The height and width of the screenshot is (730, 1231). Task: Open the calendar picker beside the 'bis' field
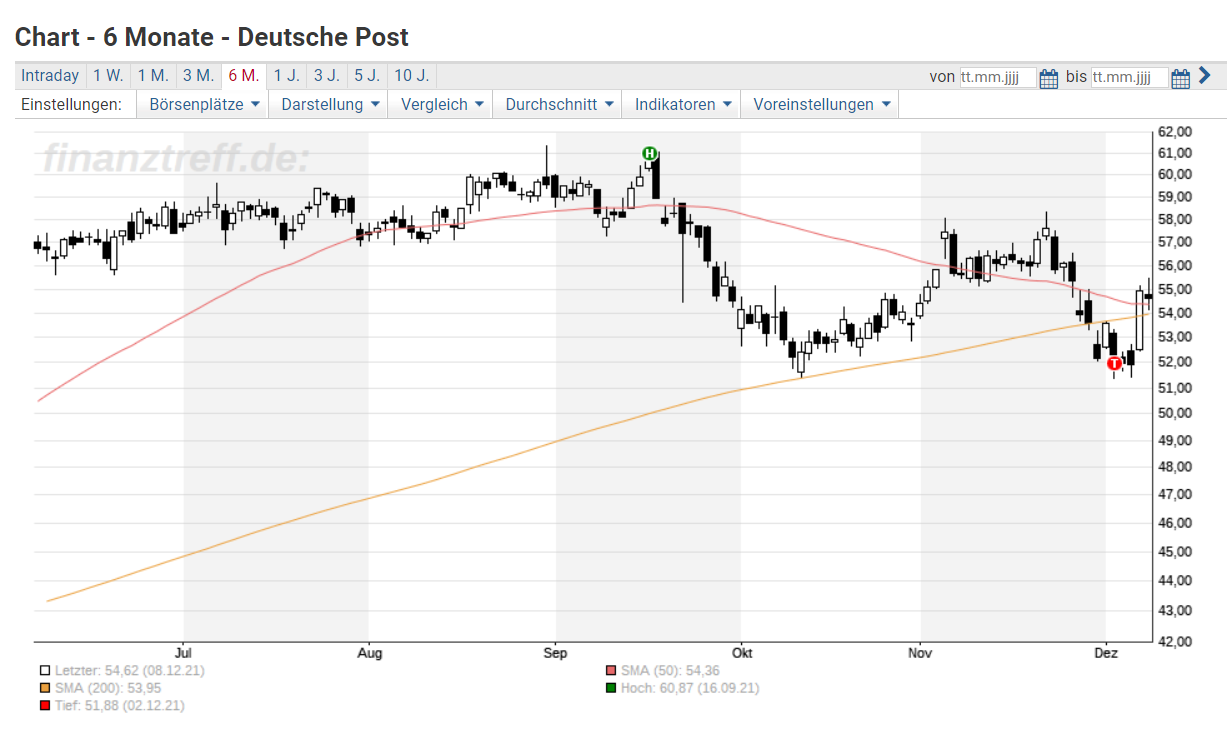(x=1180, y=77)
